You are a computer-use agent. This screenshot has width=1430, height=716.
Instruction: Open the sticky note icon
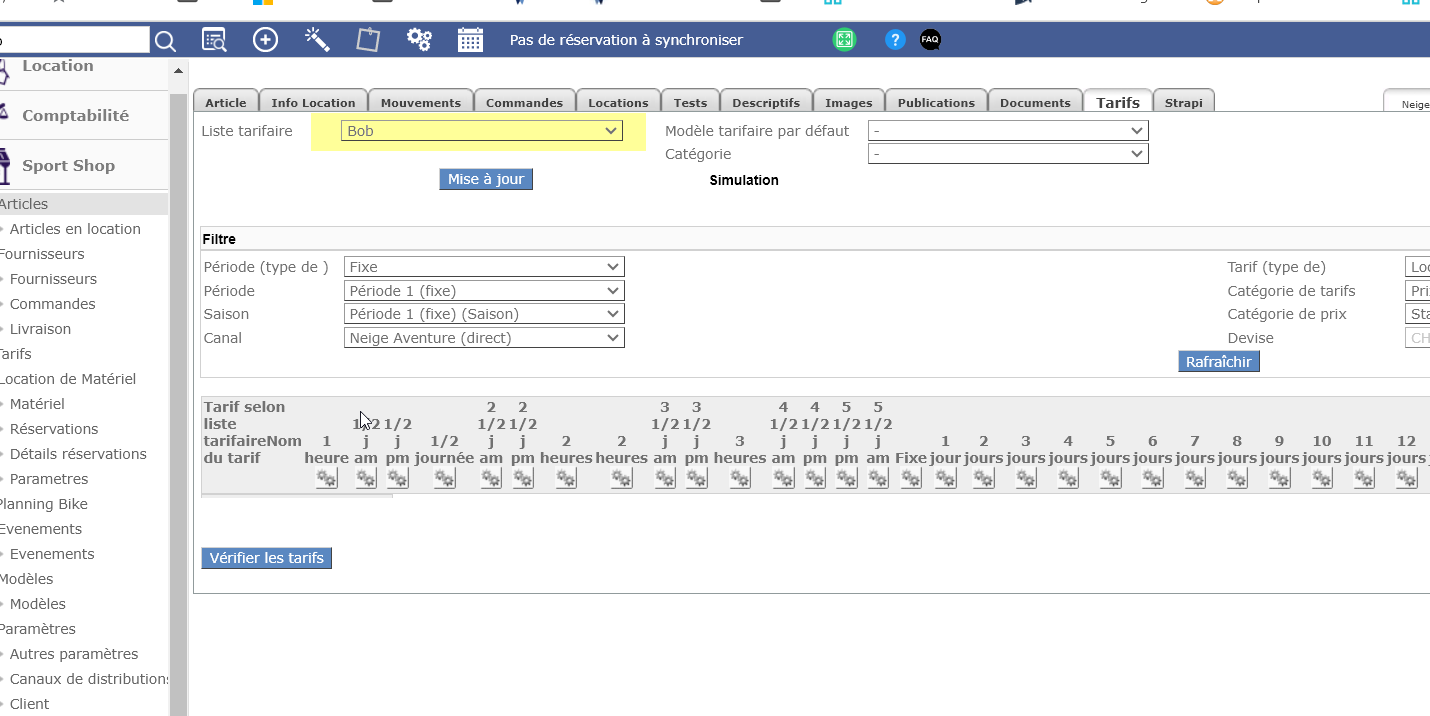click(368, 40)
